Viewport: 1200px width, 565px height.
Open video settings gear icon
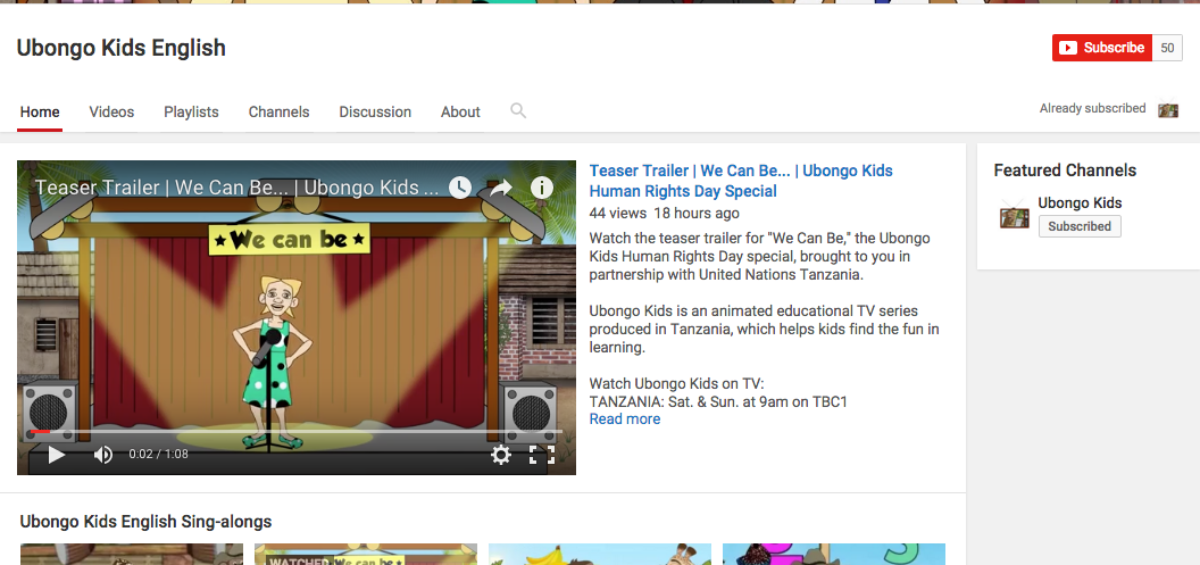[x=501, y=455]
